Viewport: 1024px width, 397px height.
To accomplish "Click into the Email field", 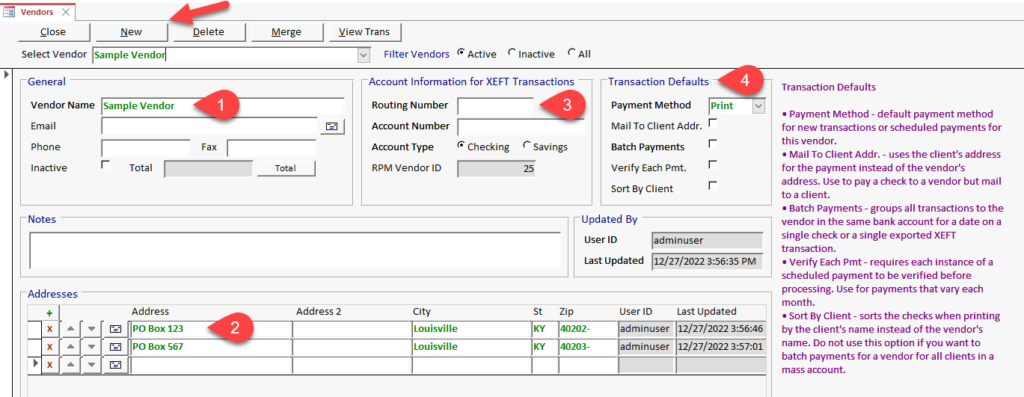I will click(x=209, y=126).
